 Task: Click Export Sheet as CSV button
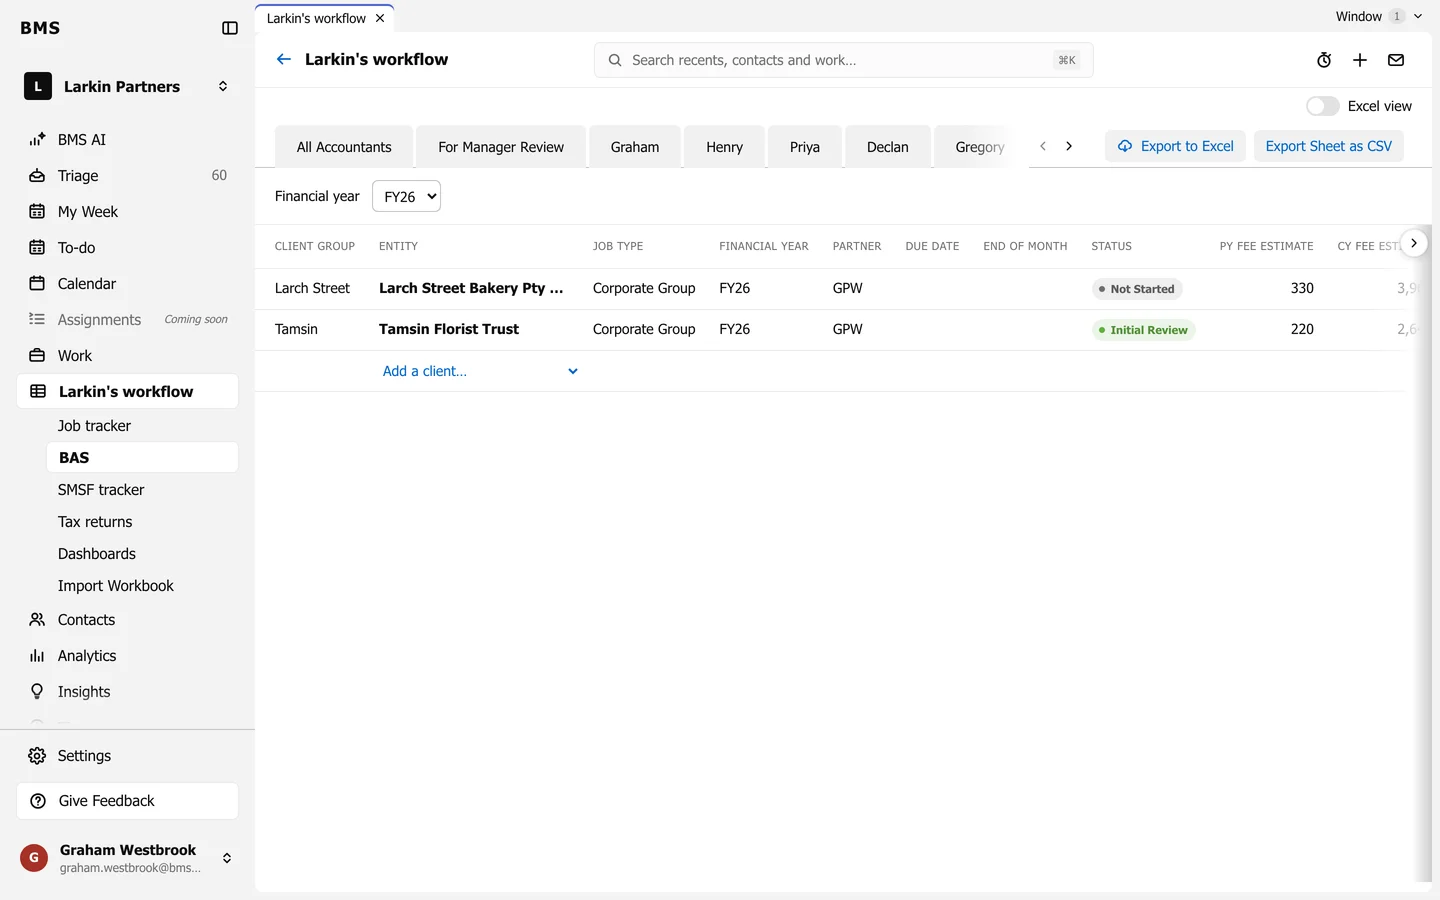(1329, 146)
